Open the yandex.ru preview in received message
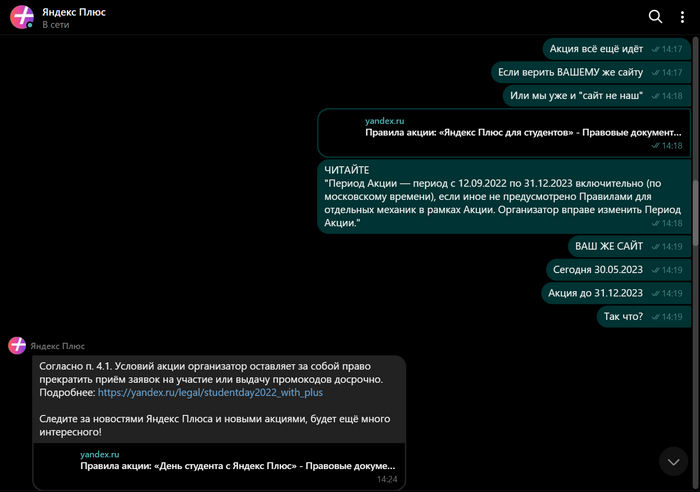This screenshot has width=700, height=492. [100, 454]
